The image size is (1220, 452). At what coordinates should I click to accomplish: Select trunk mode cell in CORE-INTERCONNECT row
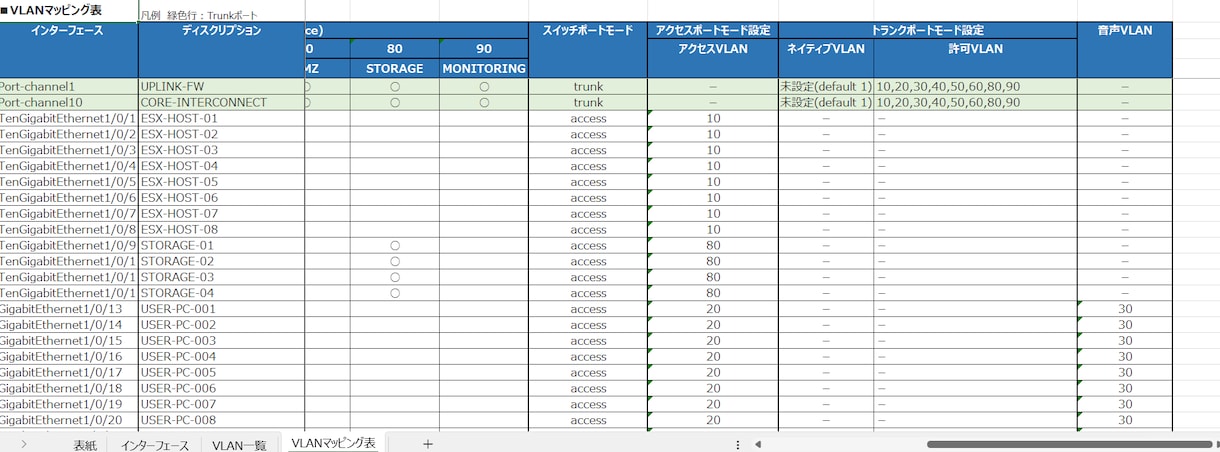588,103
